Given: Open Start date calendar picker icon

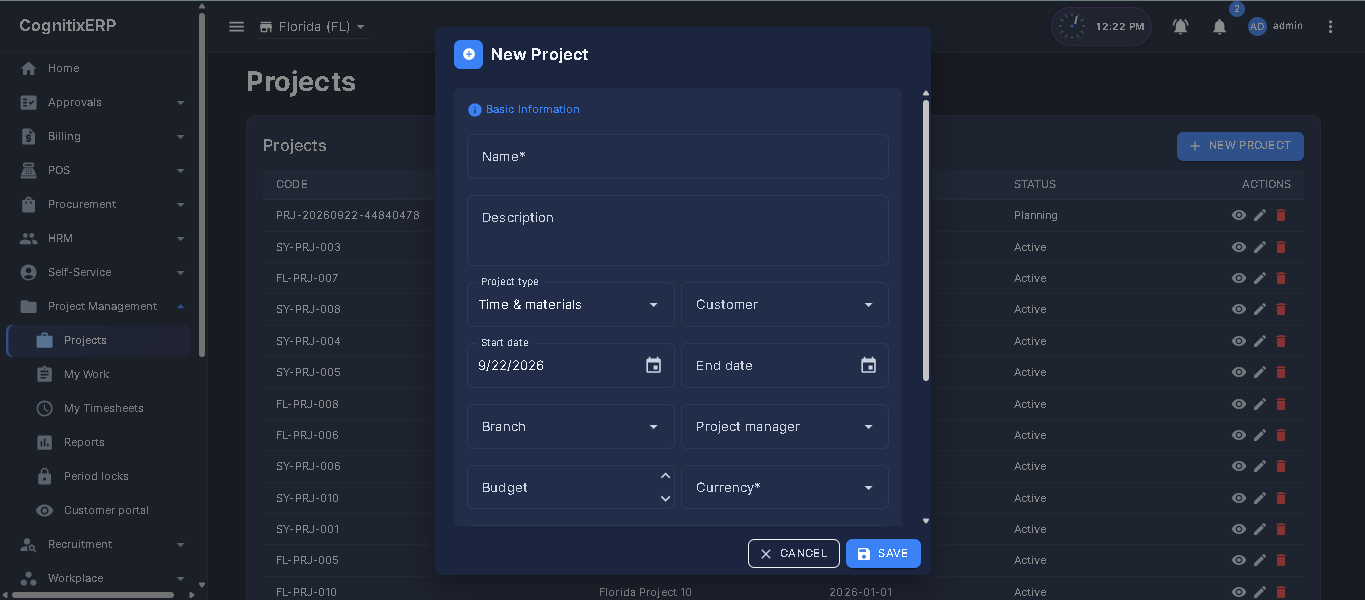Looking at the screenshot, I should coord(654,365).
